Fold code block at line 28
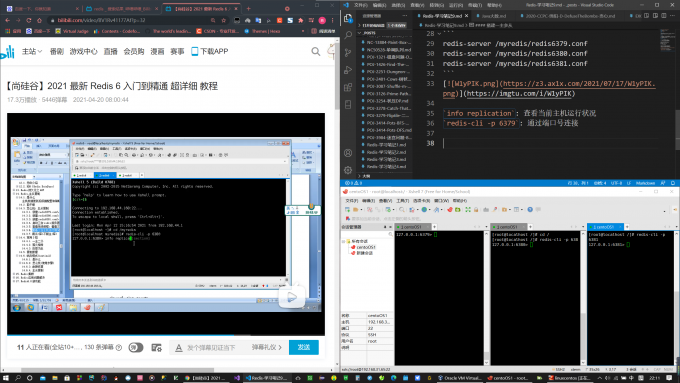Screen dimensions: 680x383 [439, 34]
